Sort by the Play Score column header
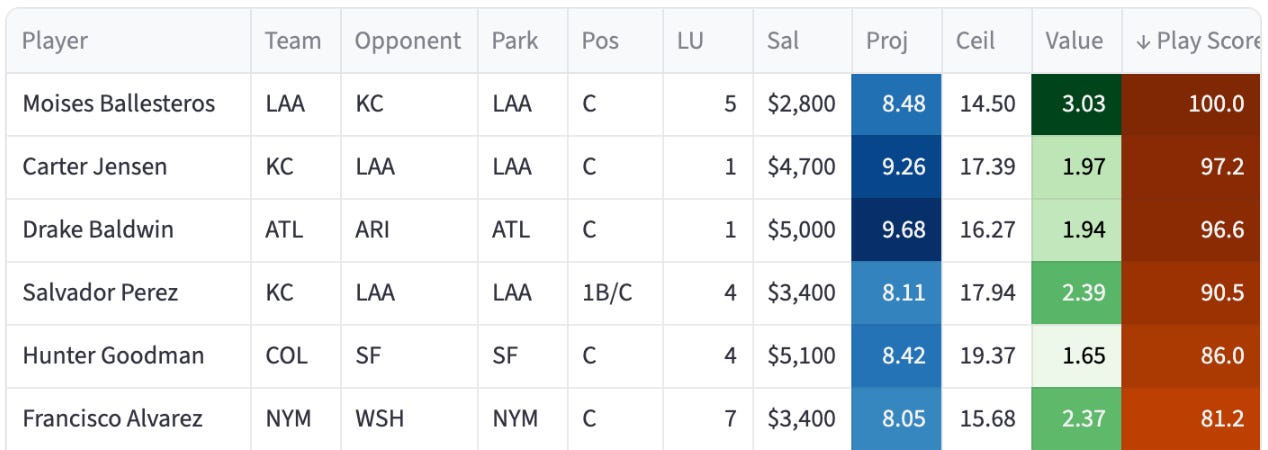The width and height of the screenshot is (1268, 450). (x=1196, y=41)
